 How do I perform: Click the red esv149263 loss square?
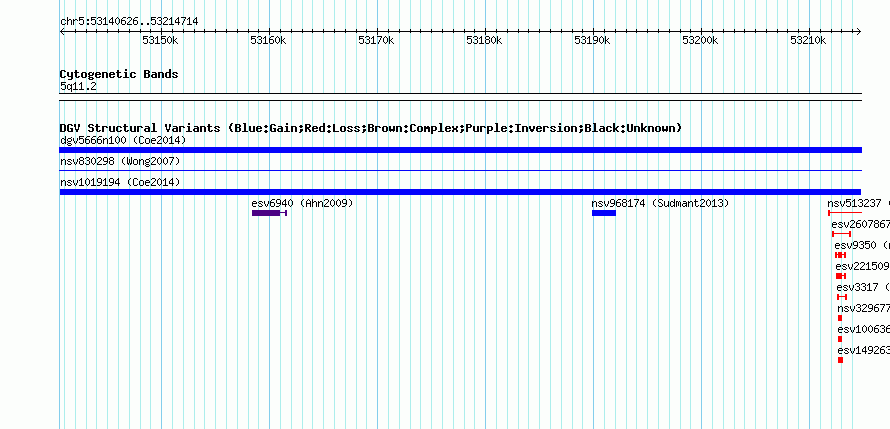841,360
